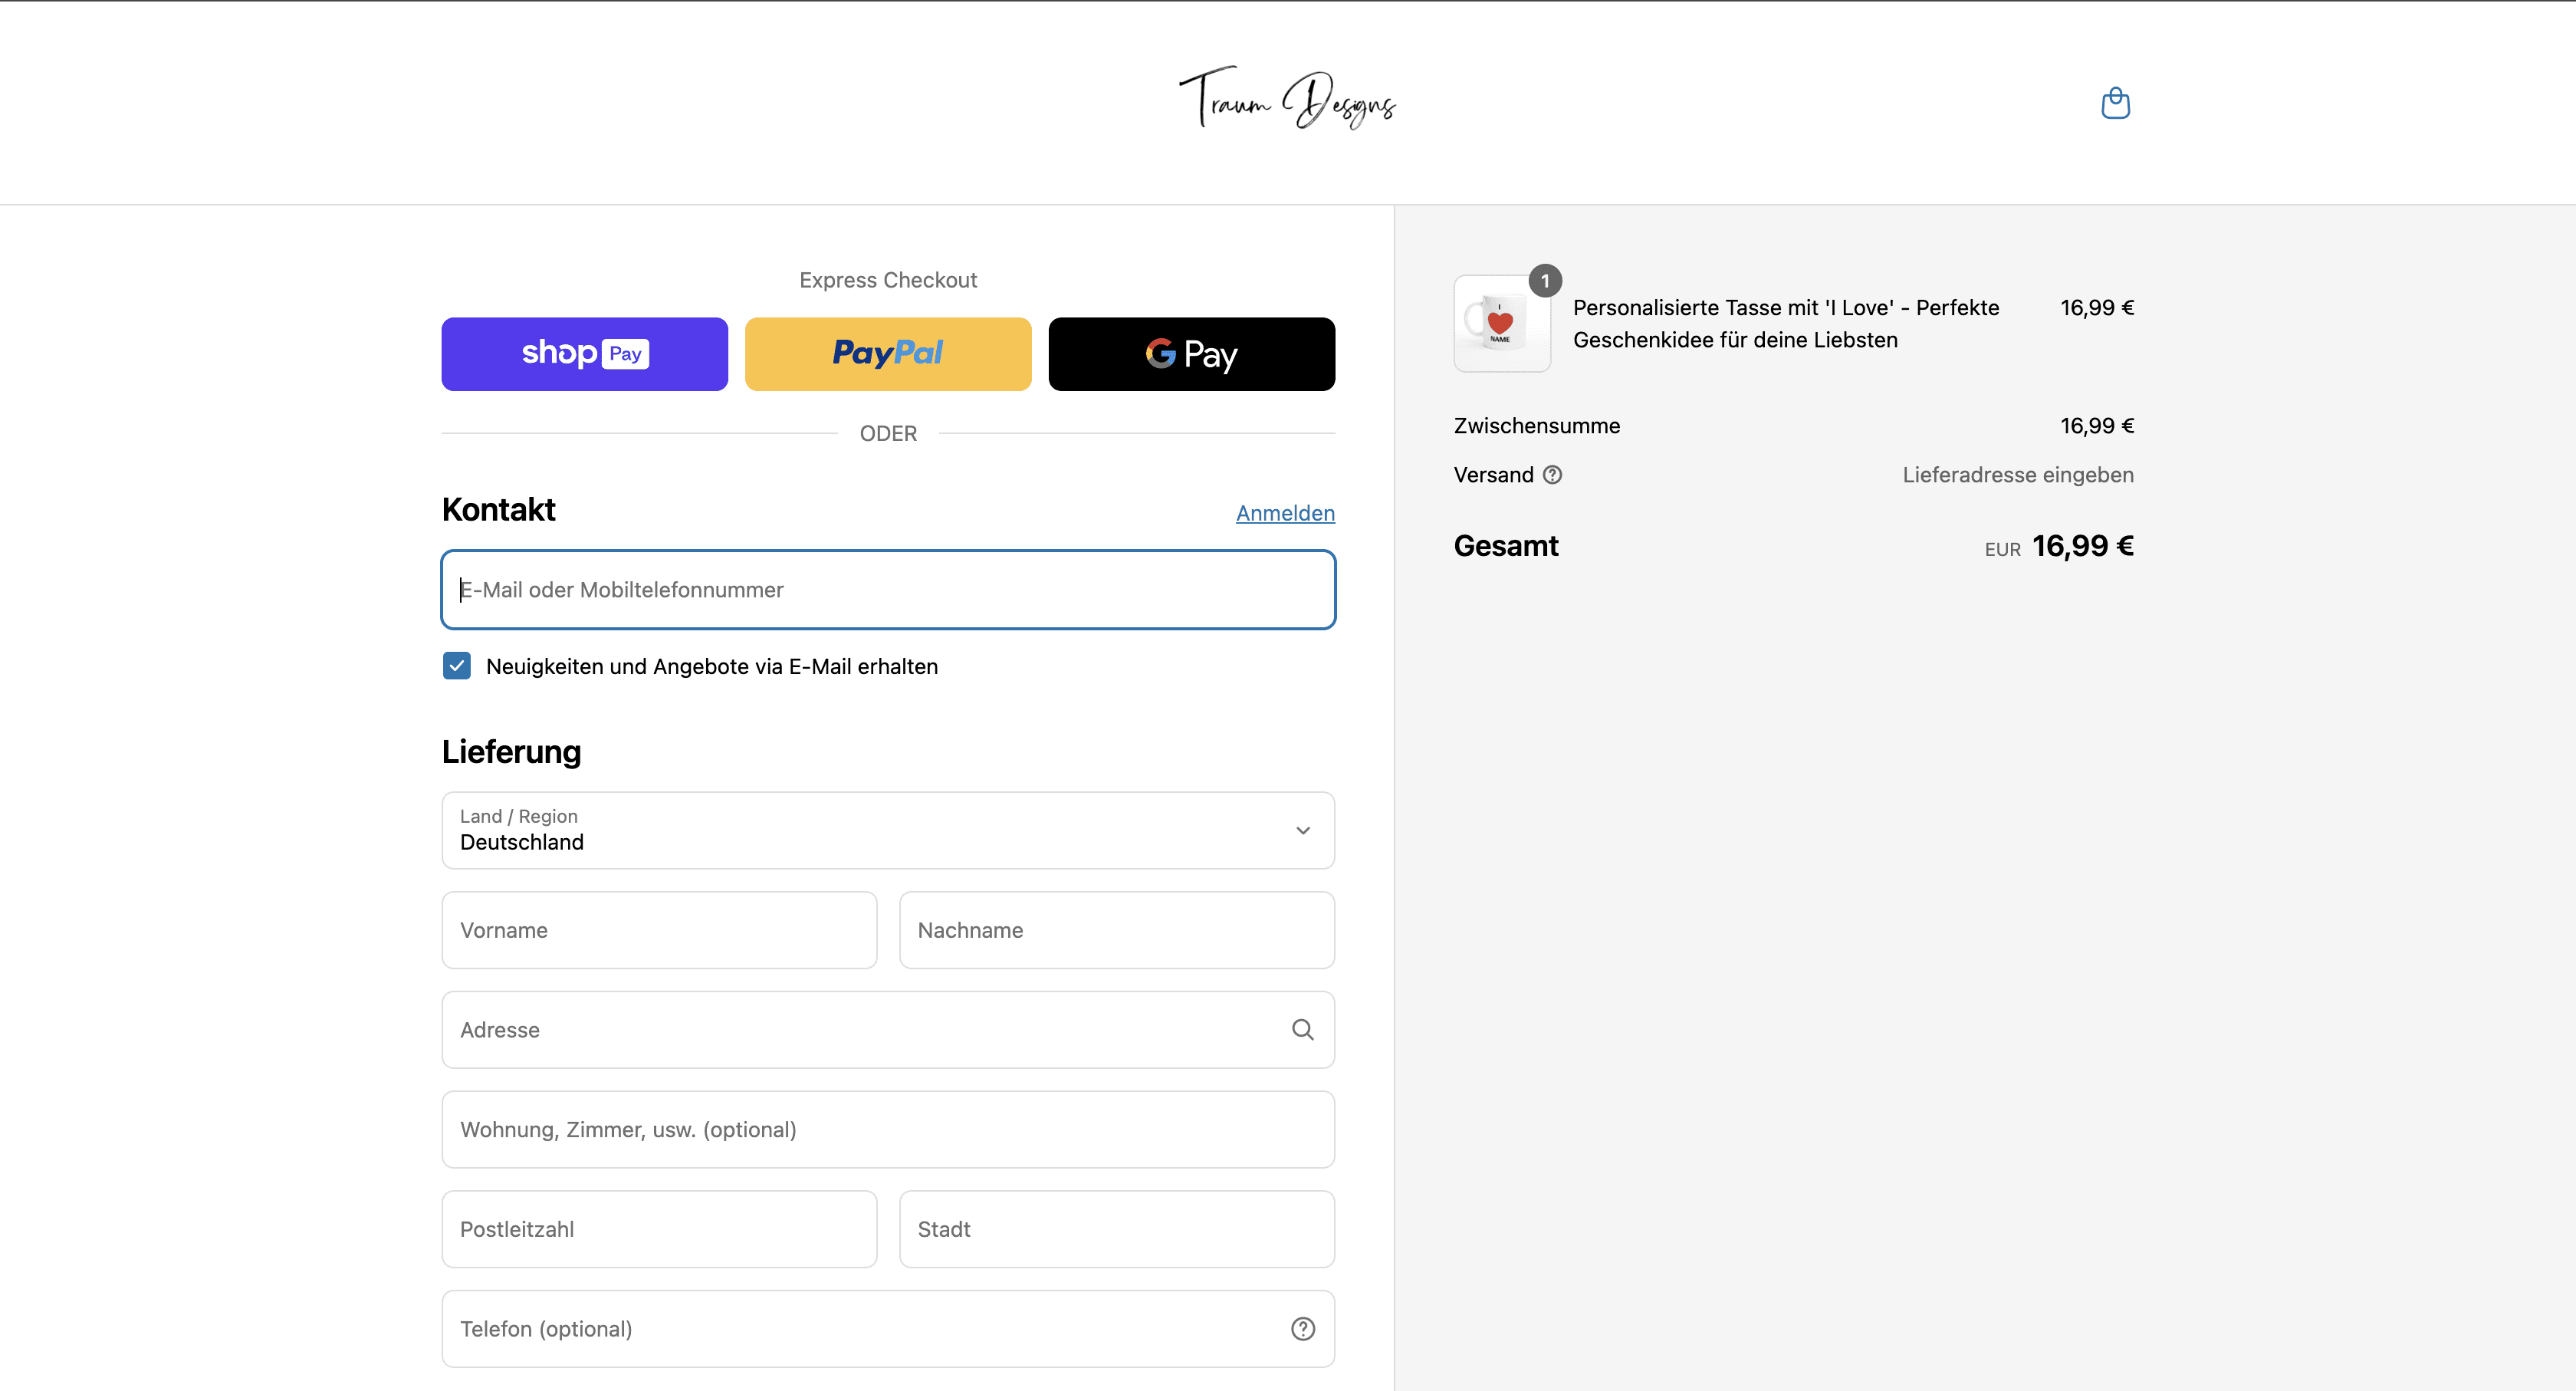
Task: Click the Anmelden link
Action: 1285,513
